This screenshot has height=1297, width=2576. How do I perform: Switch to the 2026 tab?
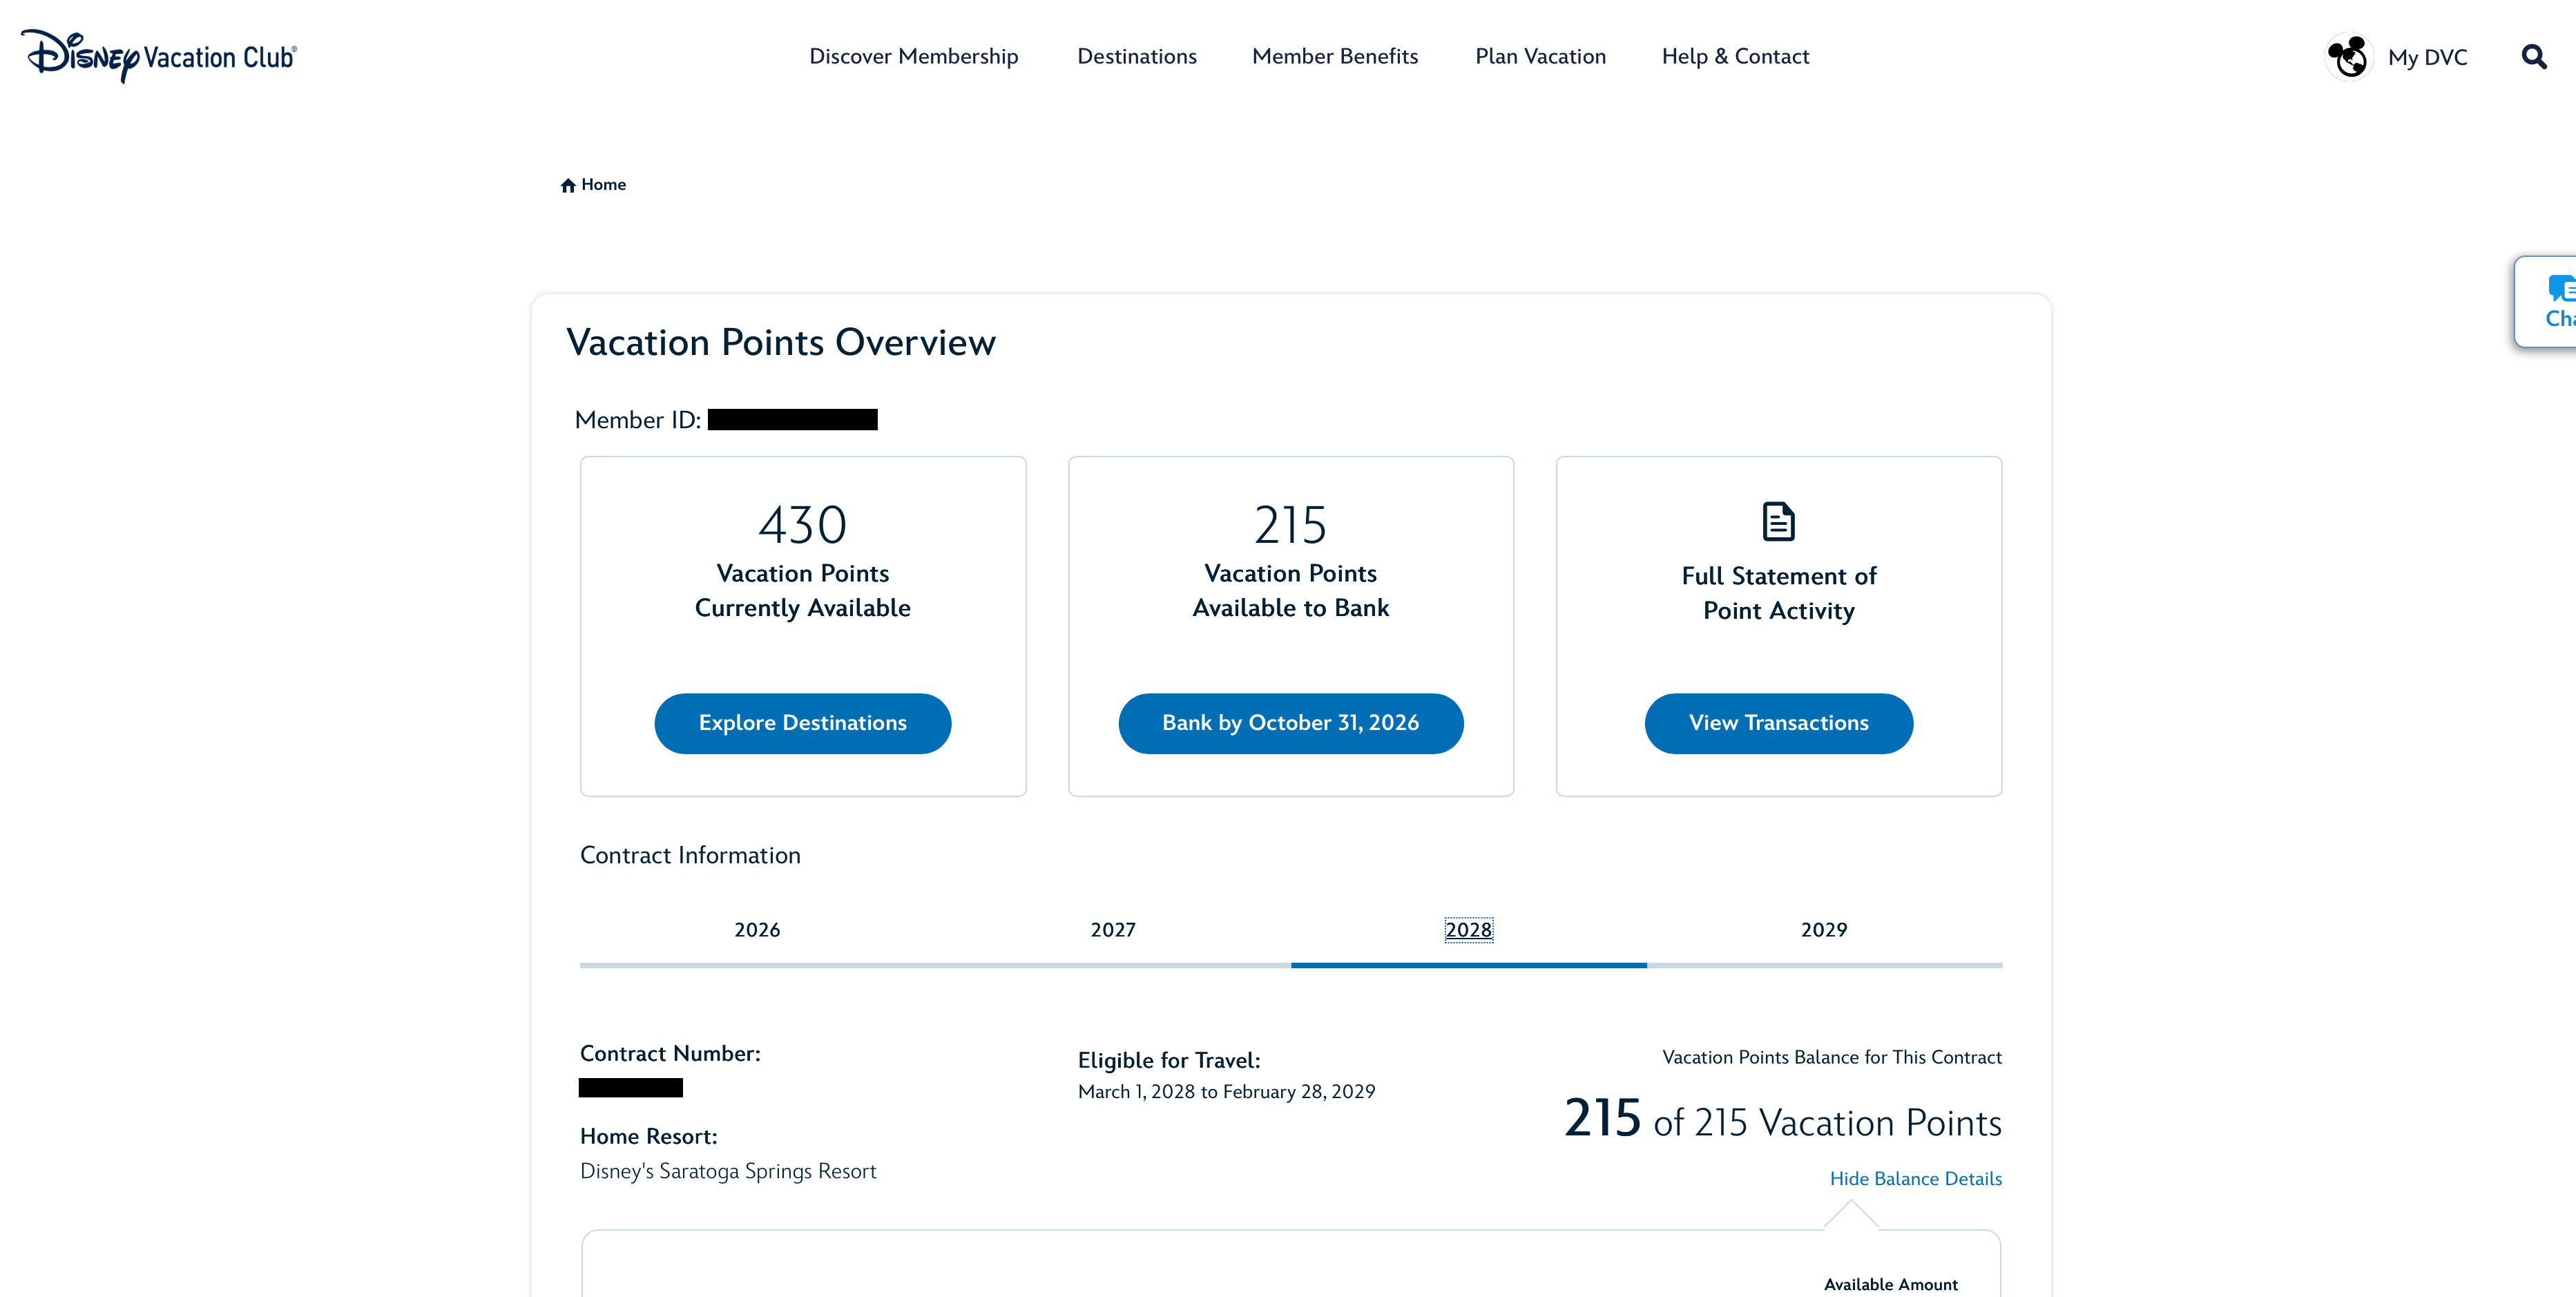[x=757, y=930]
